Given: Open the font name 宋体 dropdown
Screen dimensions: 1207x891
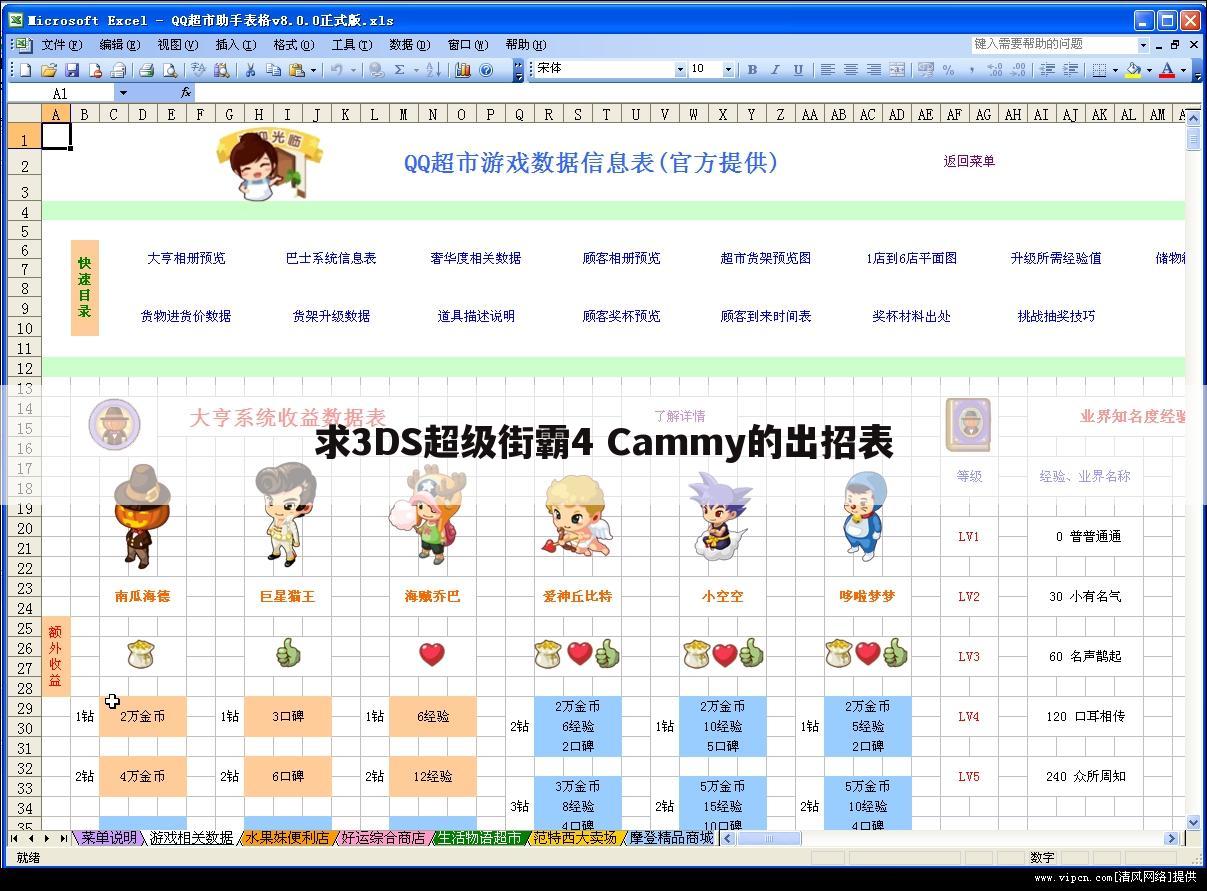Looking at the screenshot, I should [680, 70].
